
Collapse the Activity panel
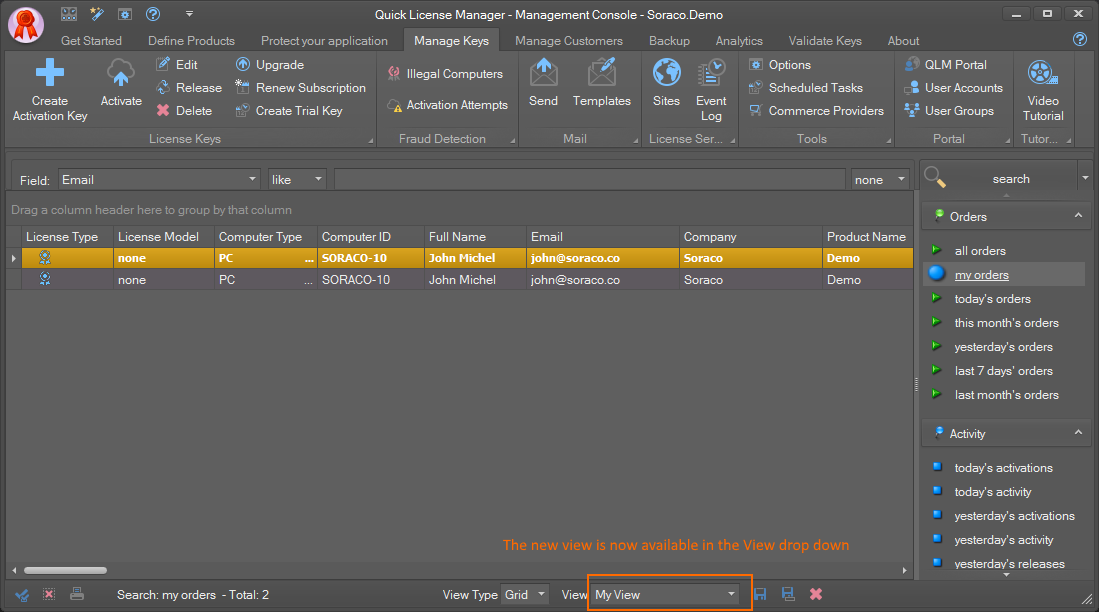click(1078, 433)
